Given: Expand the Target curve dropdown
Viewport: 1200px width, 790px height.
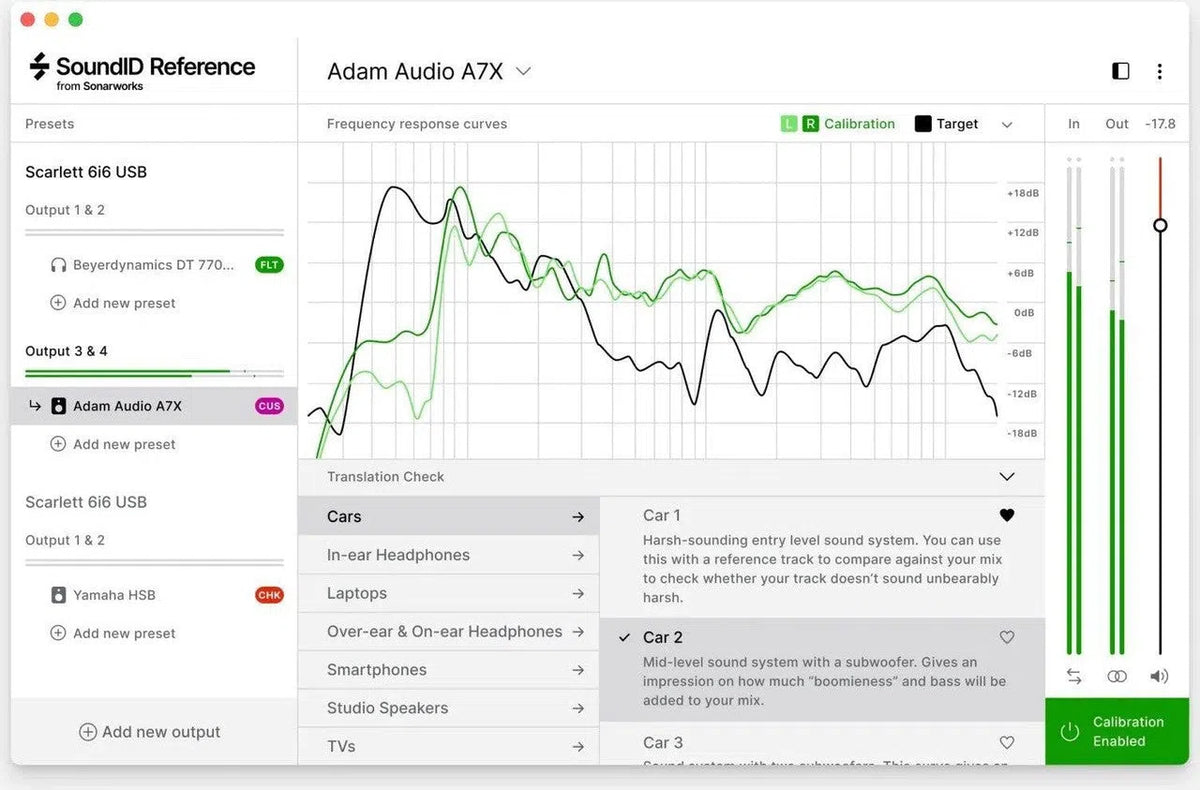Looking at the screenshot, I should [1007, 123].
